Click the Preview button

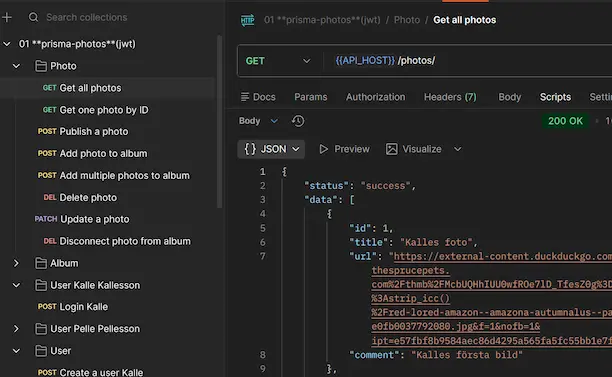click(x=344, y=149)
